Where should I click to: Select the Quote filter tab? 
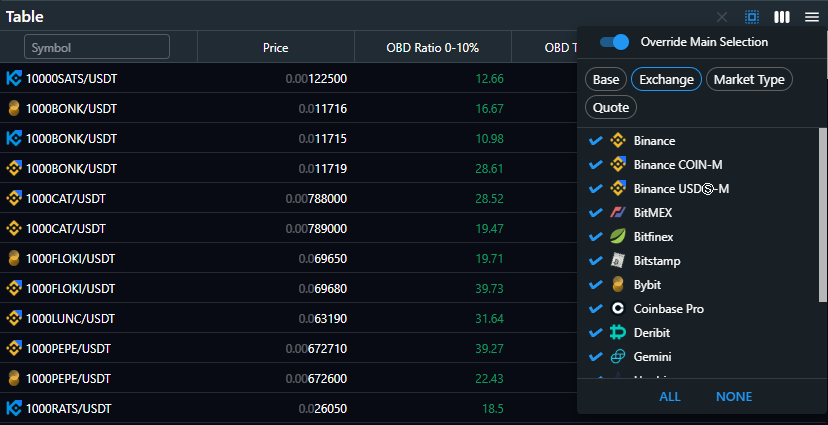pyautogui.click(x=611, y=107)
